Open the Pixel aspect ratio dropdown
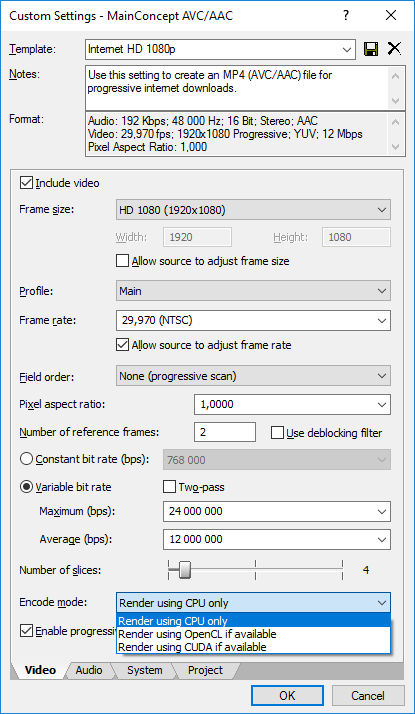This screenshot has height=714, width=415. click(x=382, y=404)
